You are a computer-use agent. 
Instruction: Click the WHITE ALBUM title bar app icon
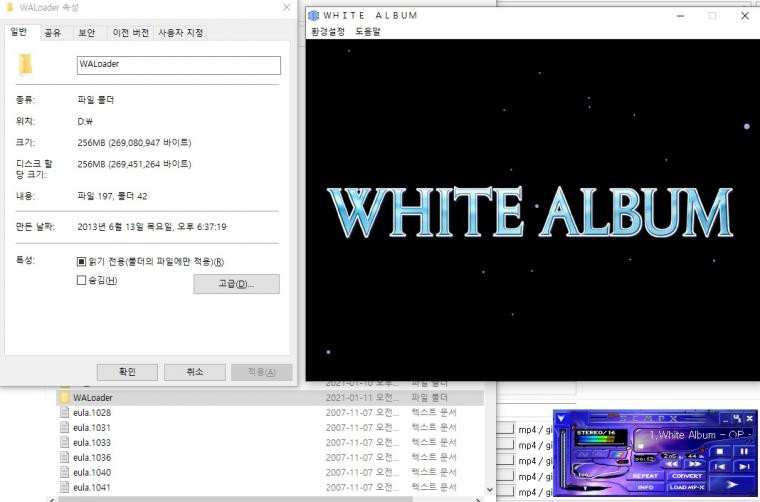click(314, 16)
